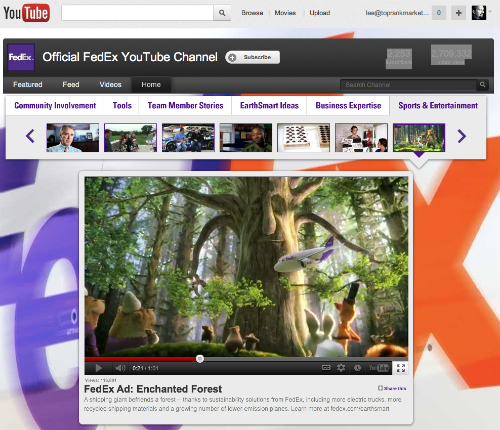Switch to the Featured tab
Screen dimensions: 500x430
[28, 85]
